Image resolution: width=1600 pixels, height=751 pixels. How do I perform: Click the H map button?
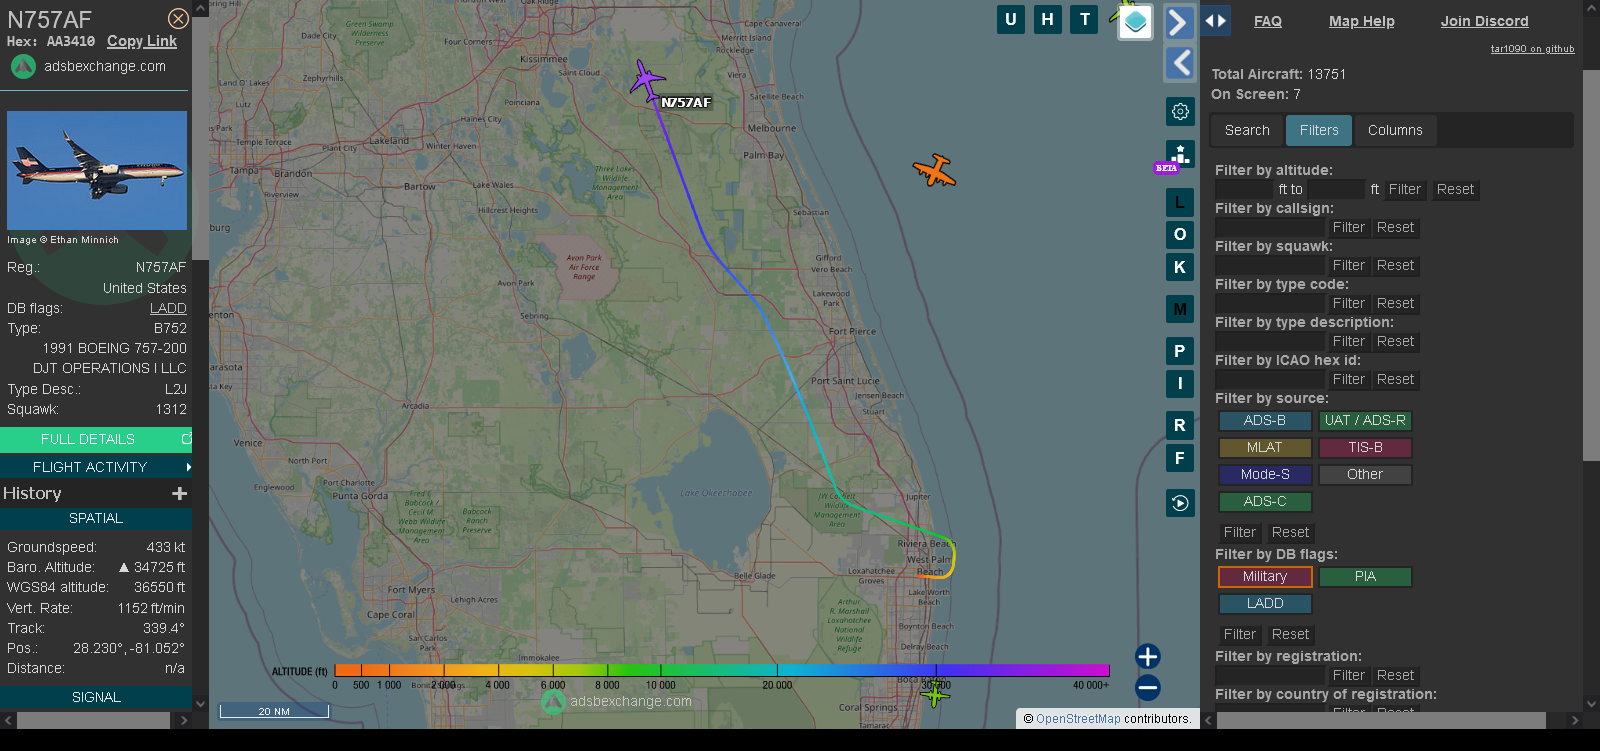(x=1048, y=19)
